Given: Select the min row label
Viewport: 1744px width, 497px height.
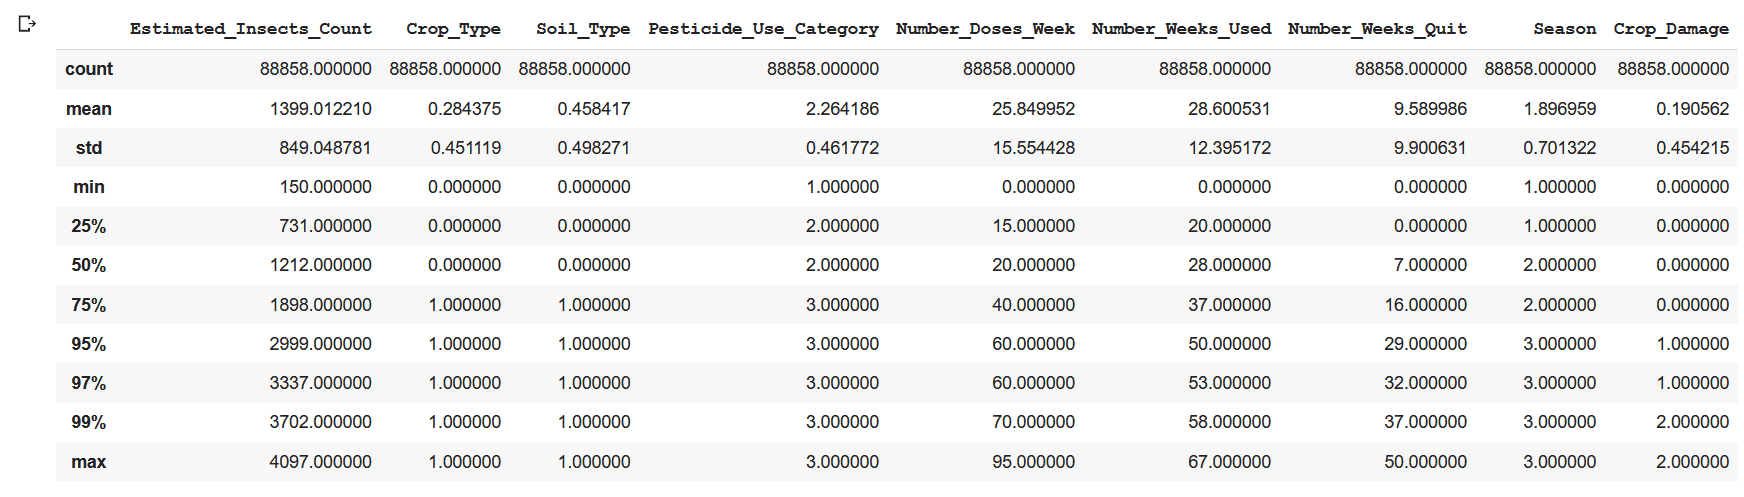Looking at the screenshot, I should click(x=89, y=187).
